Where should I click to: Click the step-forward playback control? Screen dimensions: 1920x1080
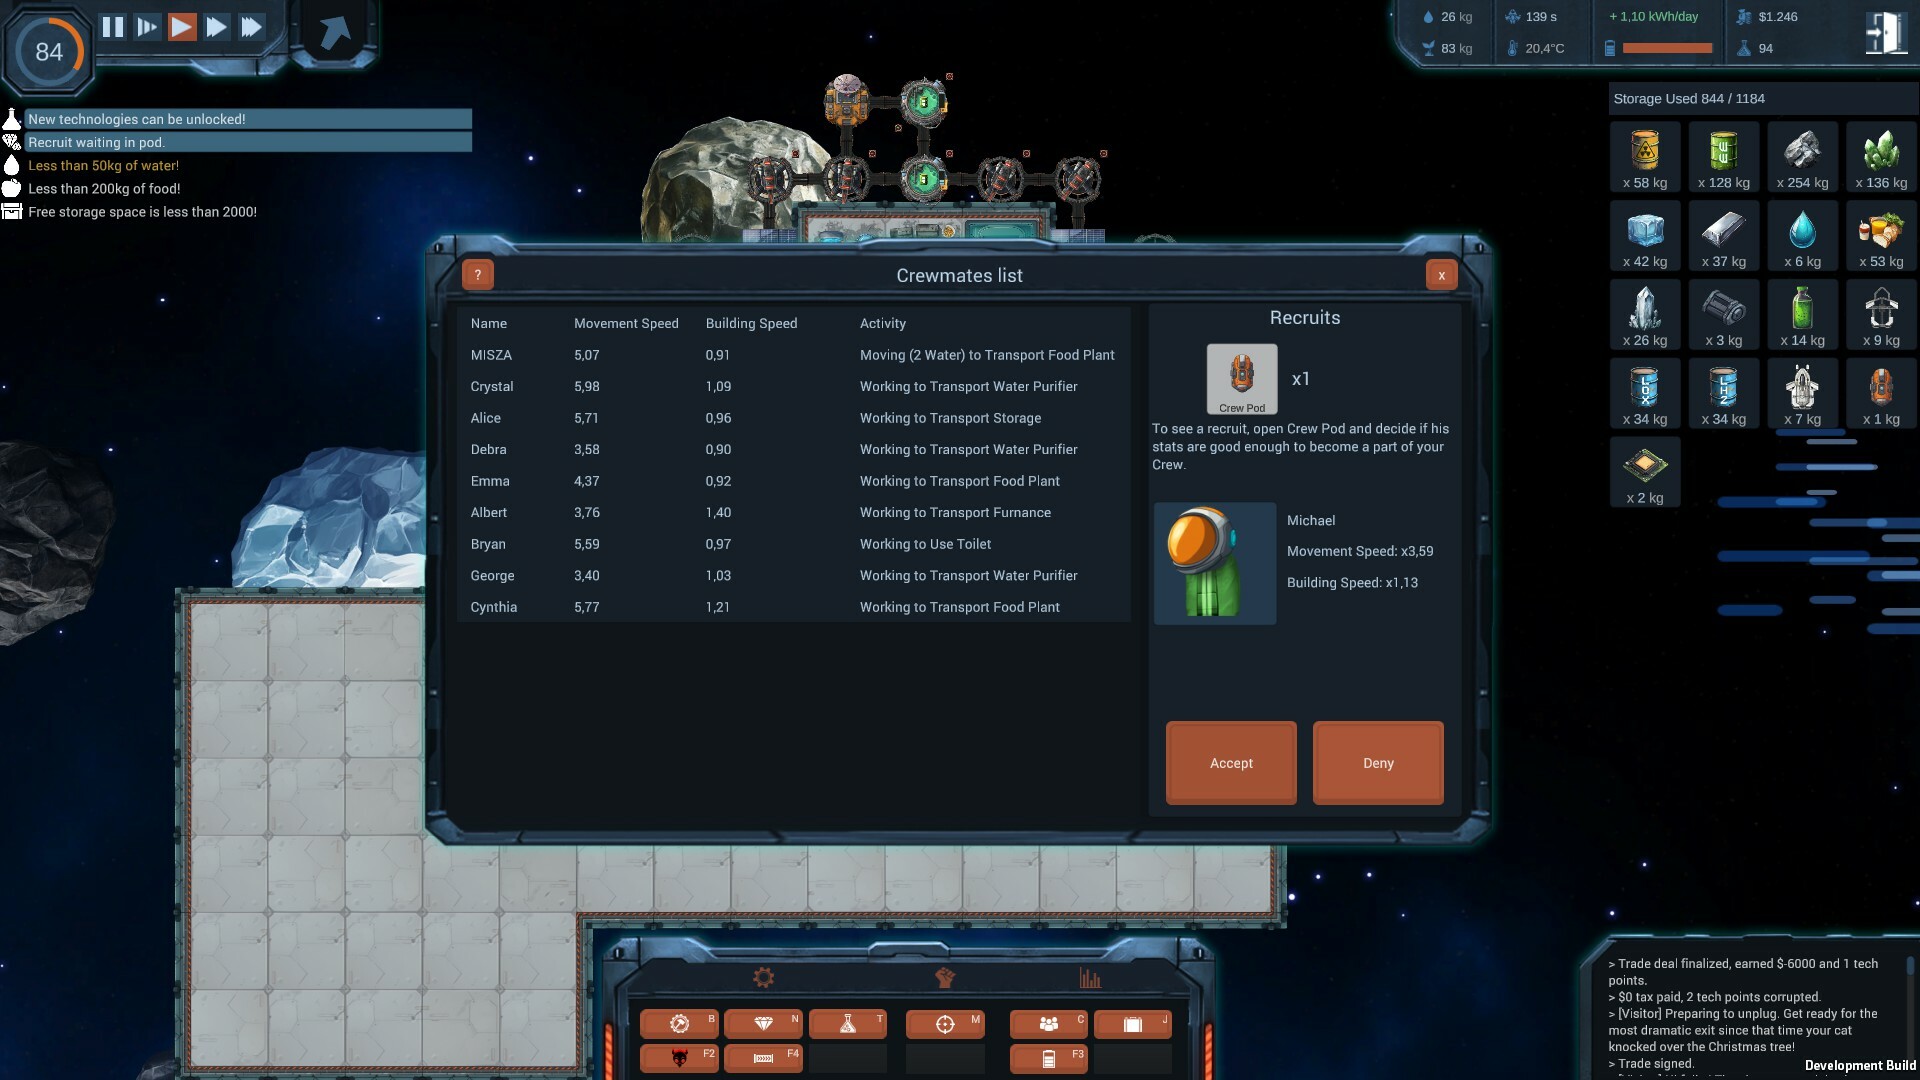[146, 26]
